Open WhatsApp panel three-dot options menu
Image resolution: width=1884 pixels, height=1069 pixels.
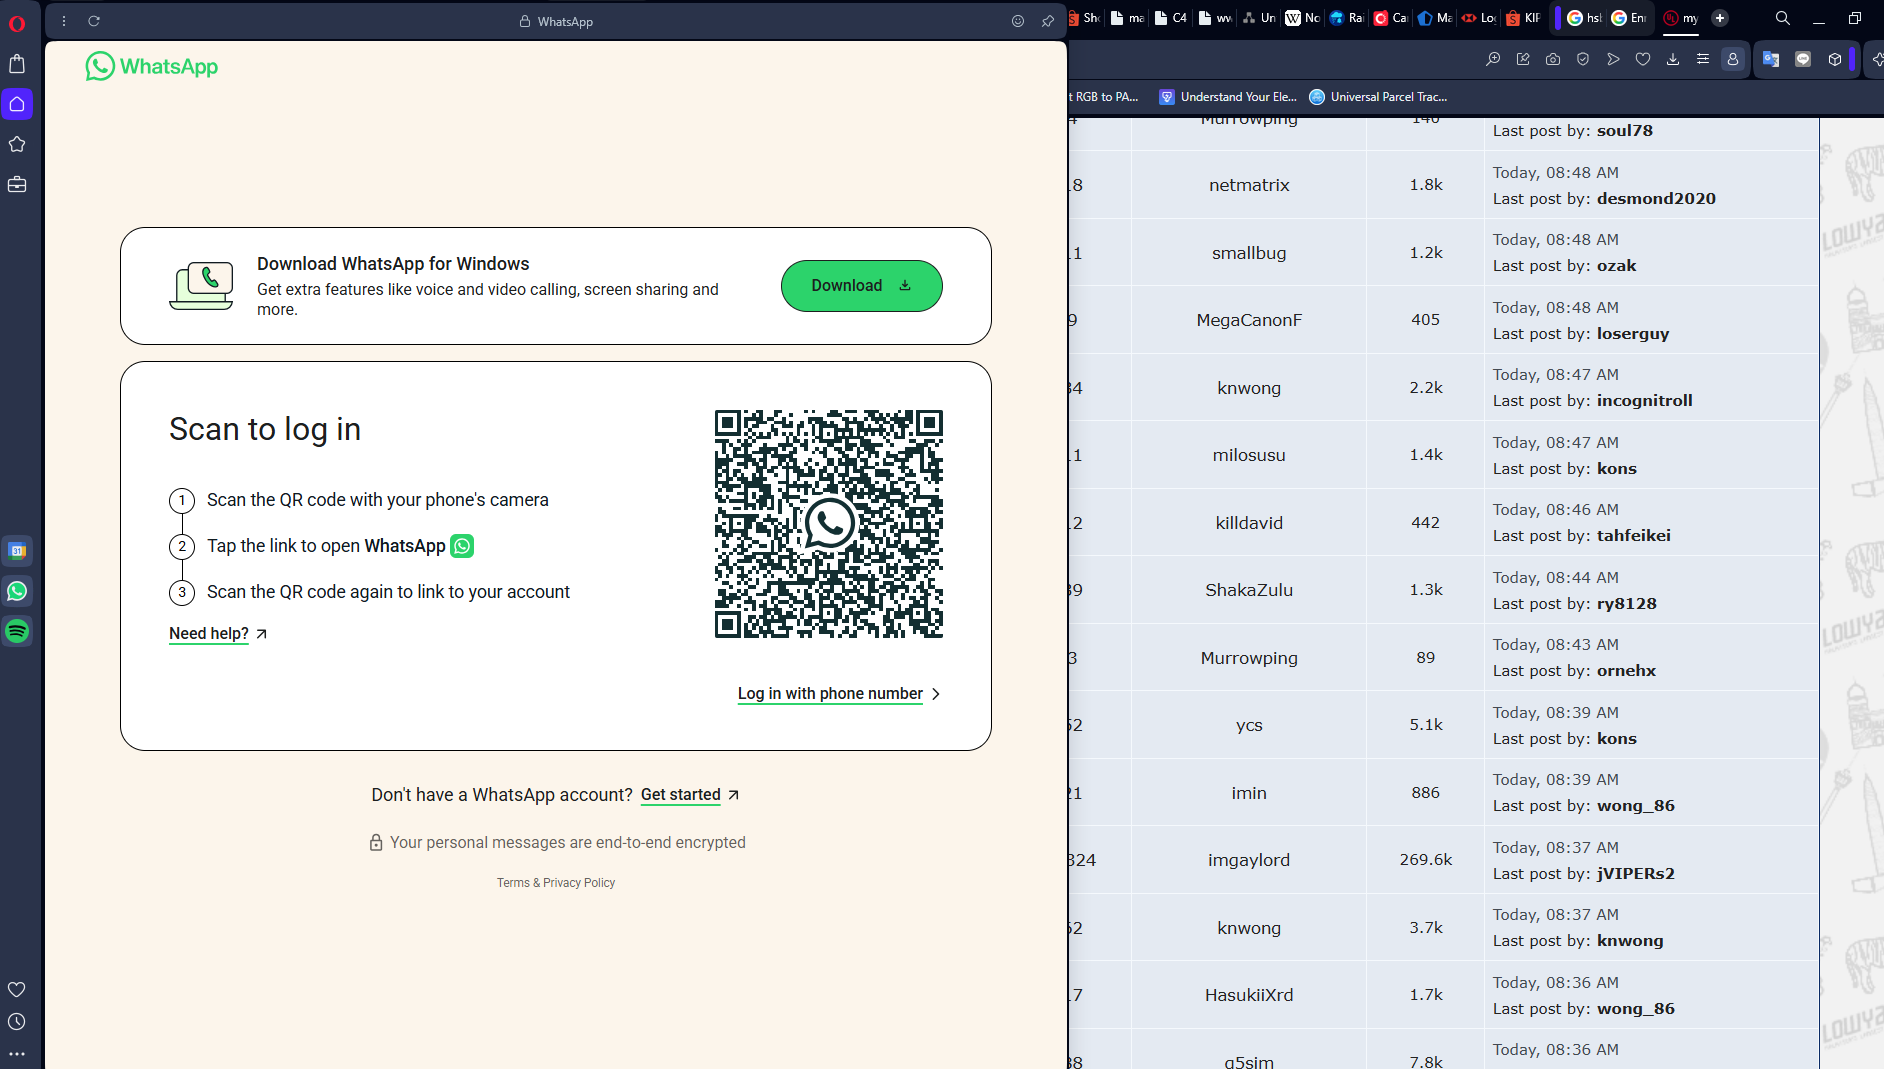pos(64,21)
